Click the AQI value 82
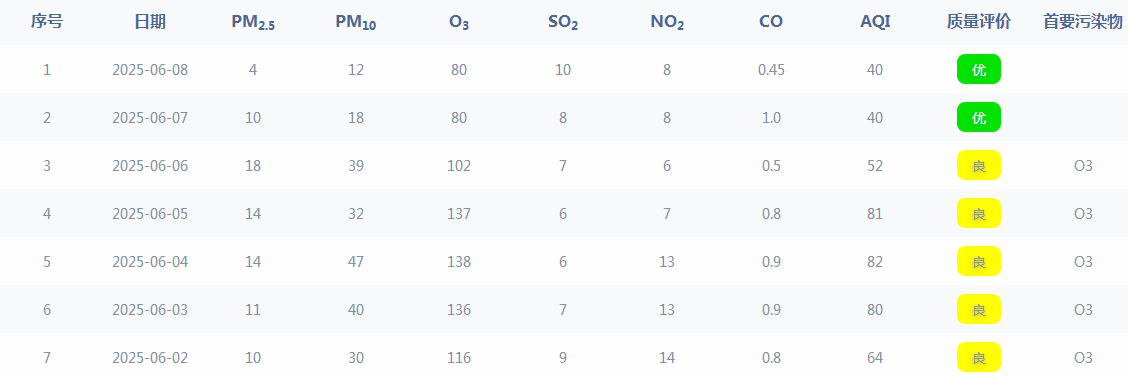 coord(875,262)
